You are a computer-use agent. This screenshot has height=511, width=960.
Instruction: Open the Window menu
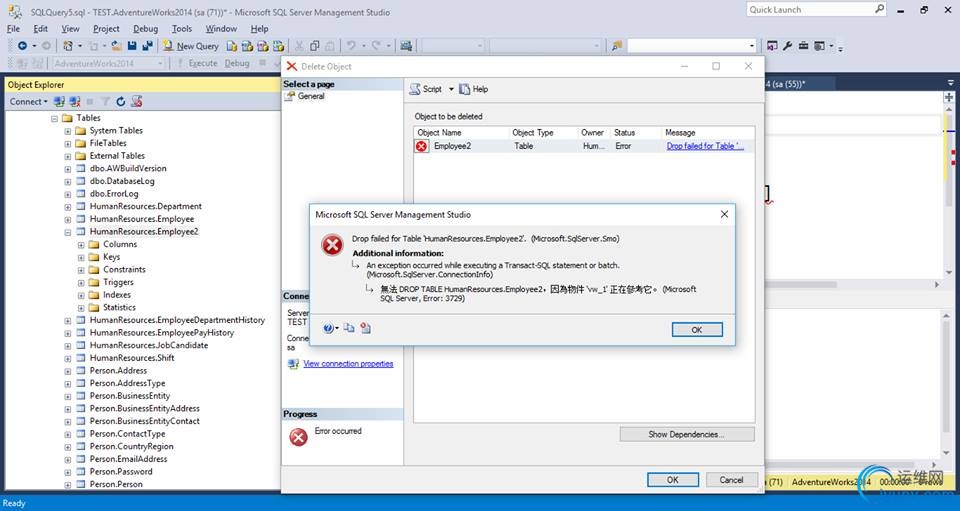coord(221,29)
